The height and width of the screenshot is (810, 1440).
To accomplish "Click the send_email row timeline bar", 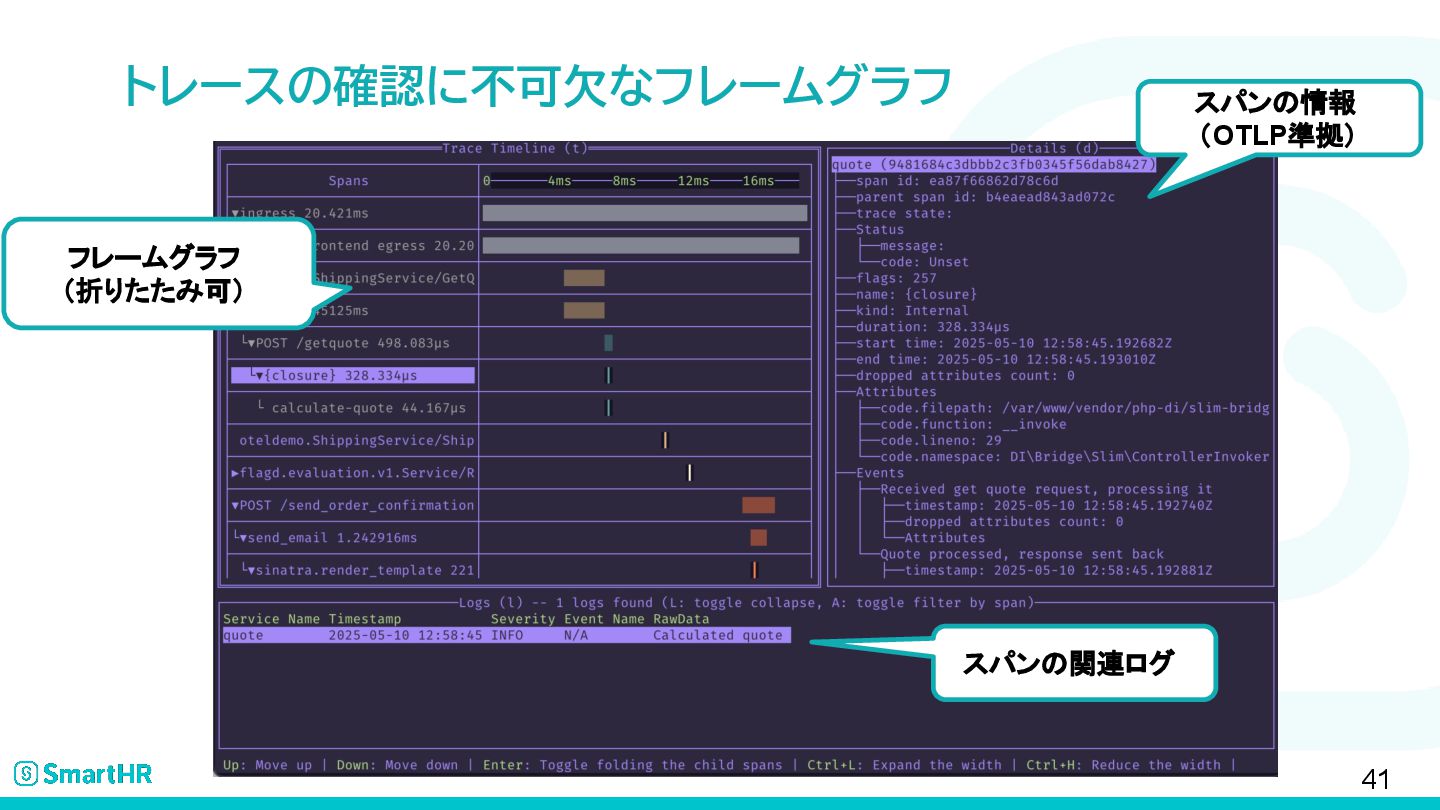I will [758, 538].
